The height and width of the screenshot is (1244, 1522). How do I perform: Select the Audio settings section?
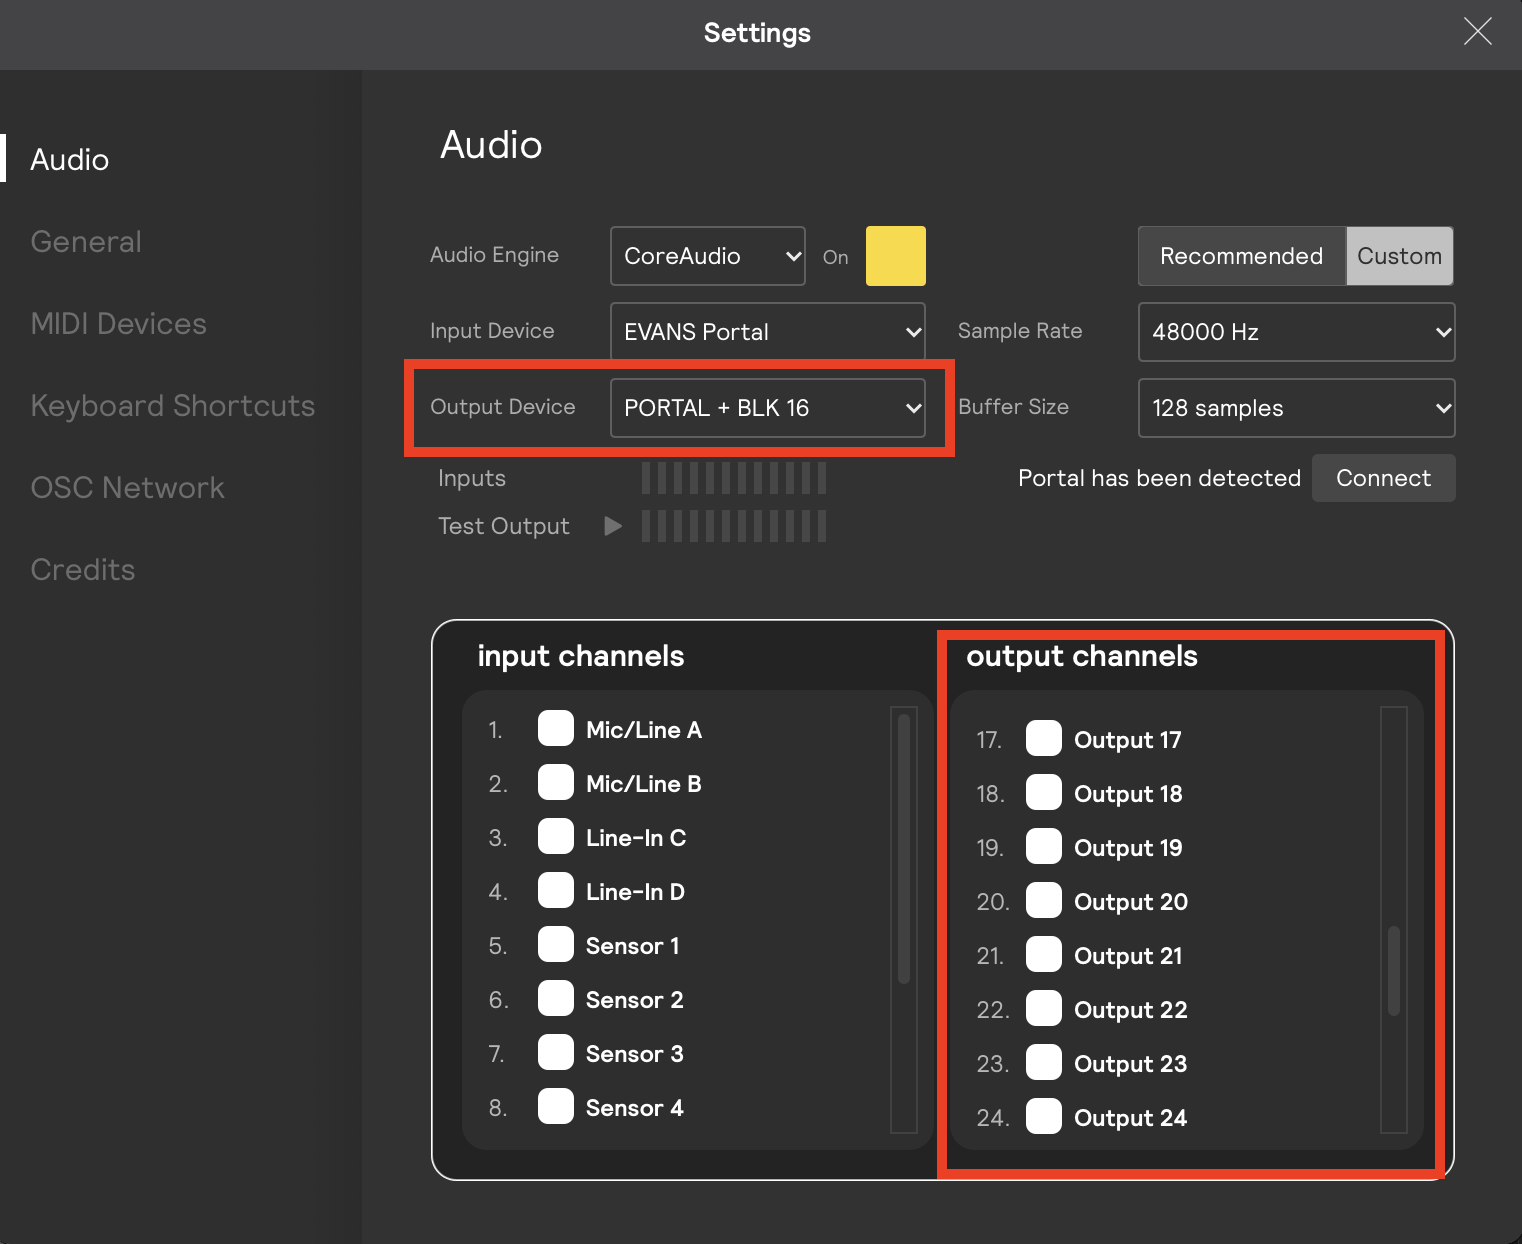(70, 160)
